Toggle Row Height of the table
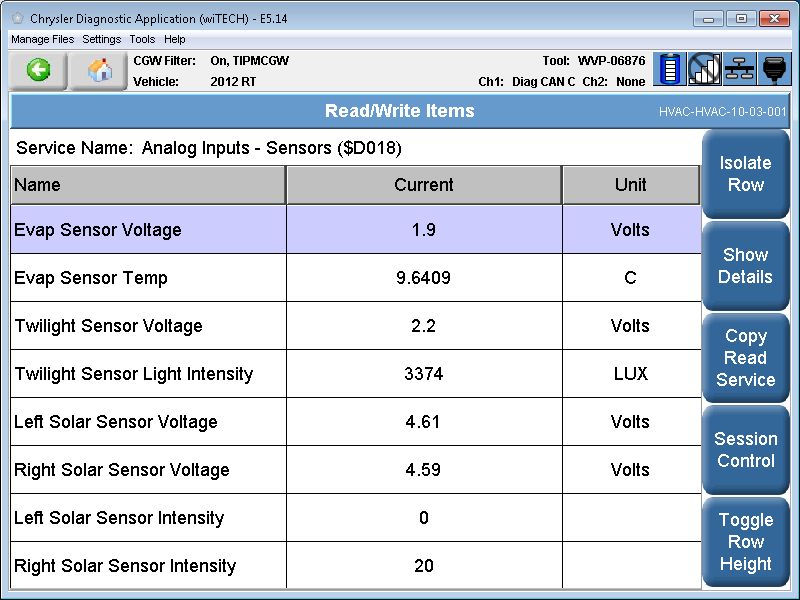The height and width of the screenshot is (600, 800). pos(745,542)
